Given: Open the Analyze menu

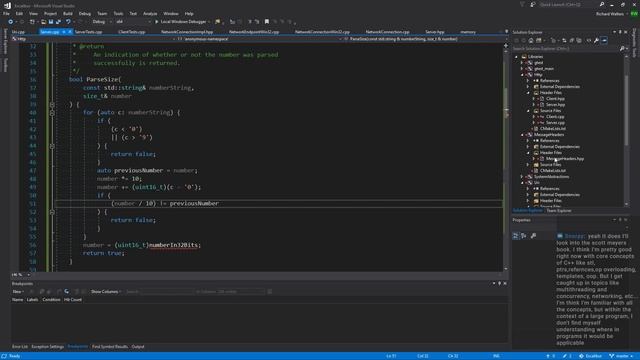Looking at the screenshot, I should (x=150, y=13).
